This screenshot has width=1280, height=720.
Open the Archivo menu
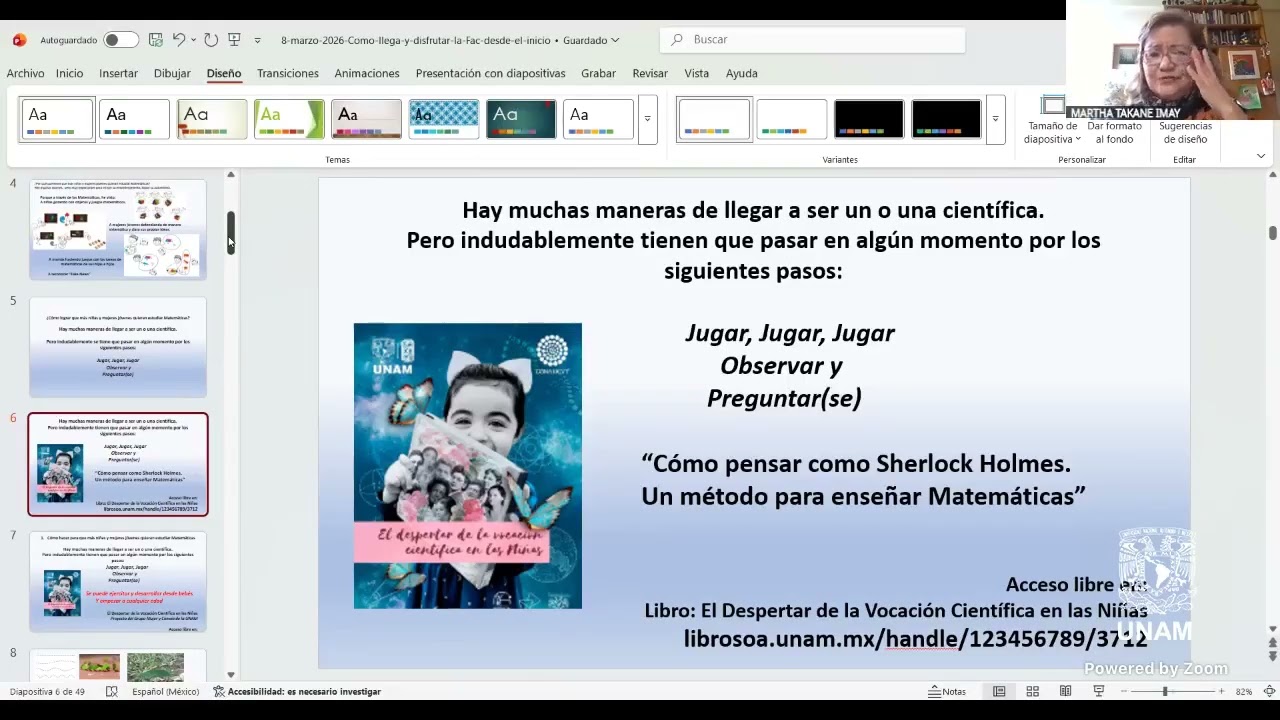pos(25,73)
